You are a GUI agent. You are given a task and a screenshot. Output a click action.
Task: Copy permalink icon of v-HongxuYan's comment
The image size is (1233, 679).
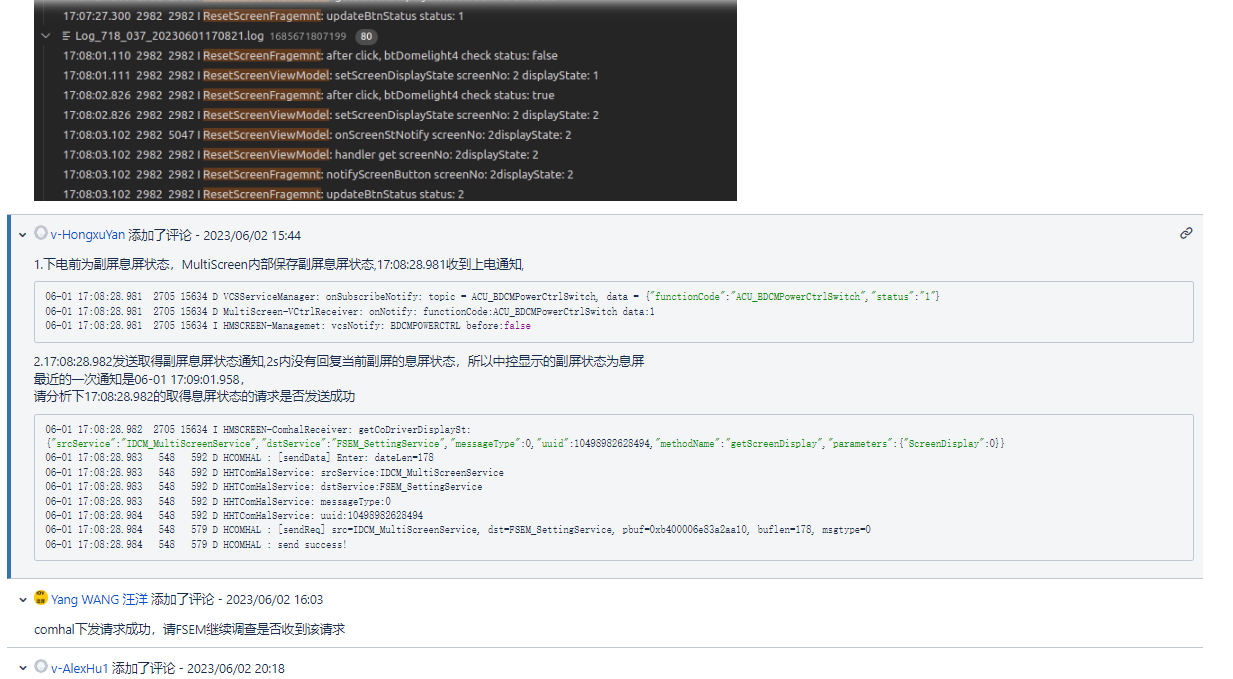1186,233
